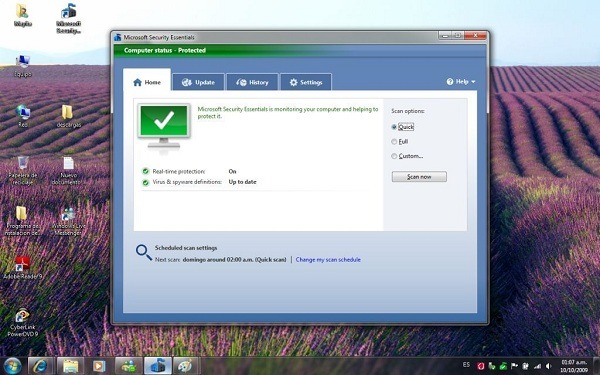600x375 pixels.
Task: Click the network signal tray icon
Action: click(538, 367)
